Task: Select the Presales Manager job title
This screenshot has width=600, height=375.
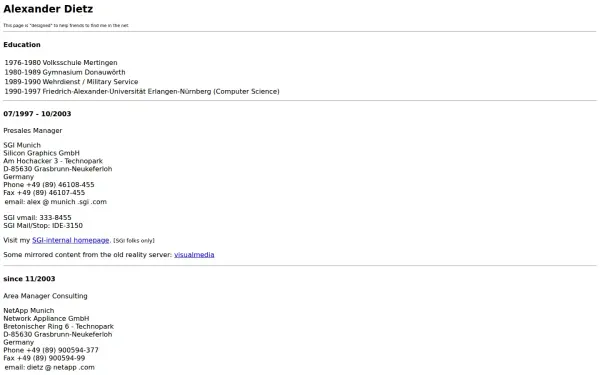Action: (x=33, y=131)
